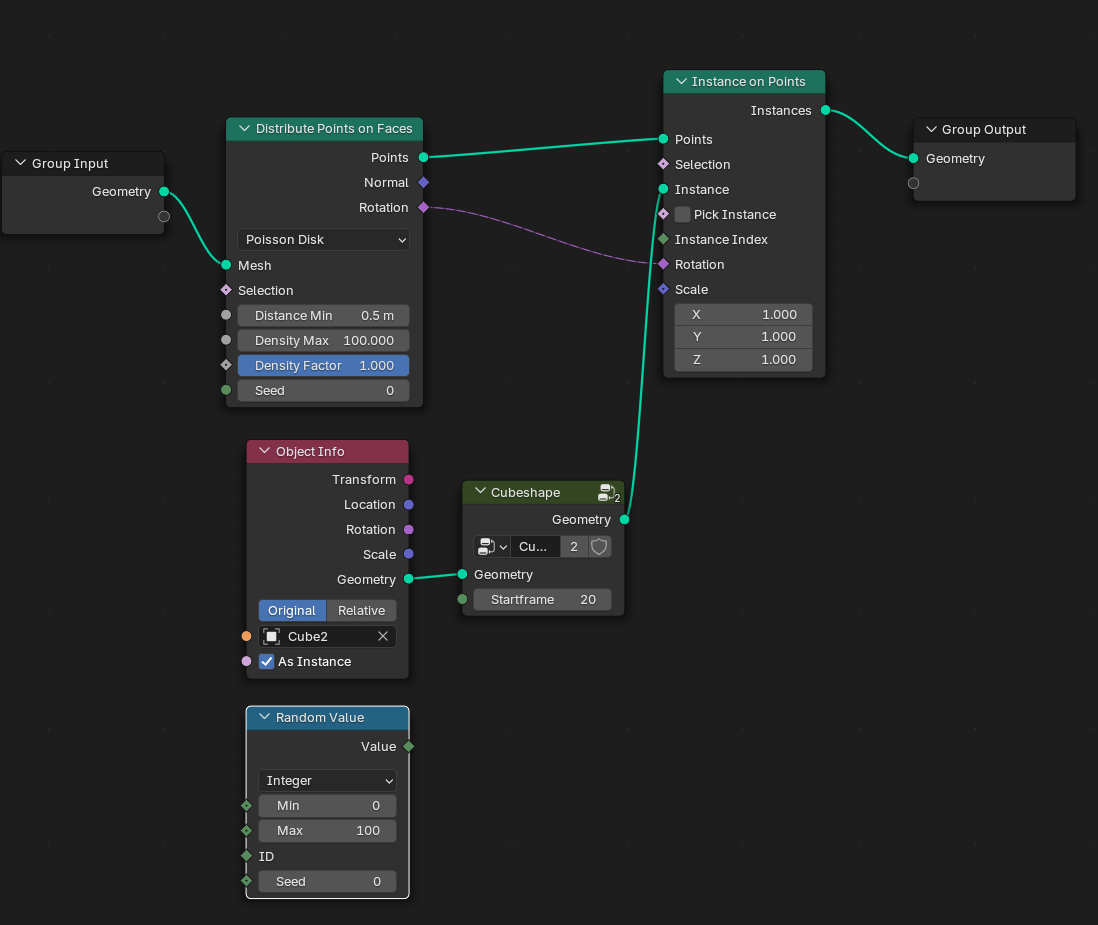Click Object Info Geometry output socket
The image size is (1098, 925).
coord(408,579)
